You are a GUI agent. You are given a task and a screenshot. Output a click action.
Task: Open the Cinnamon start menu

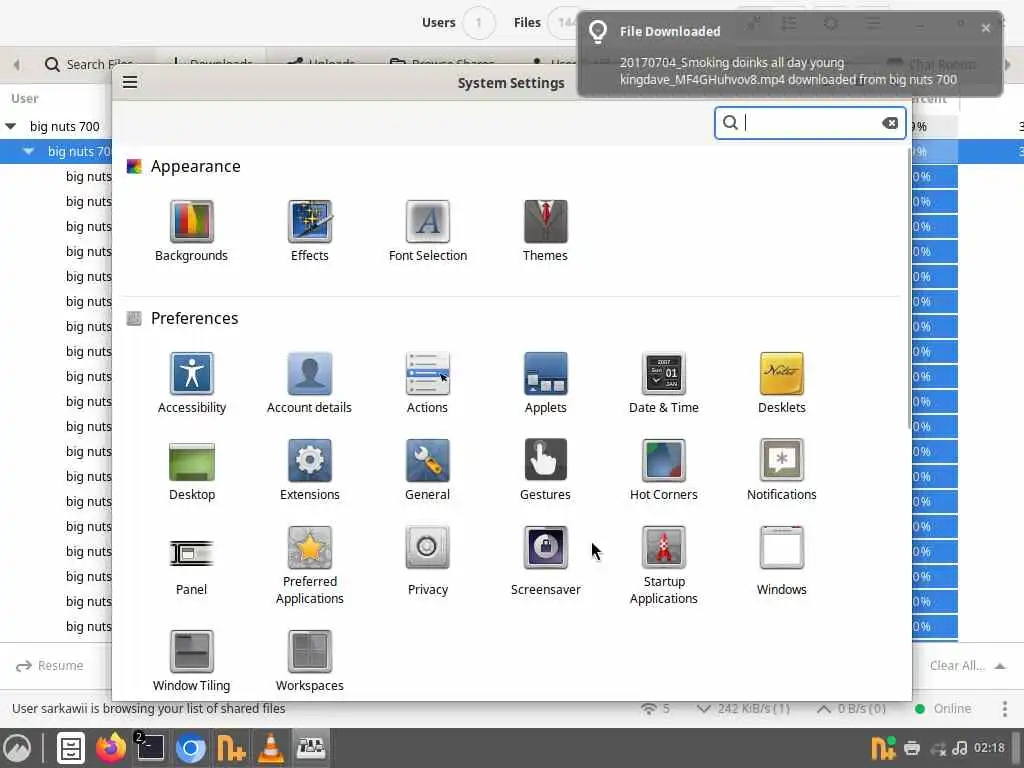point(18,748)
